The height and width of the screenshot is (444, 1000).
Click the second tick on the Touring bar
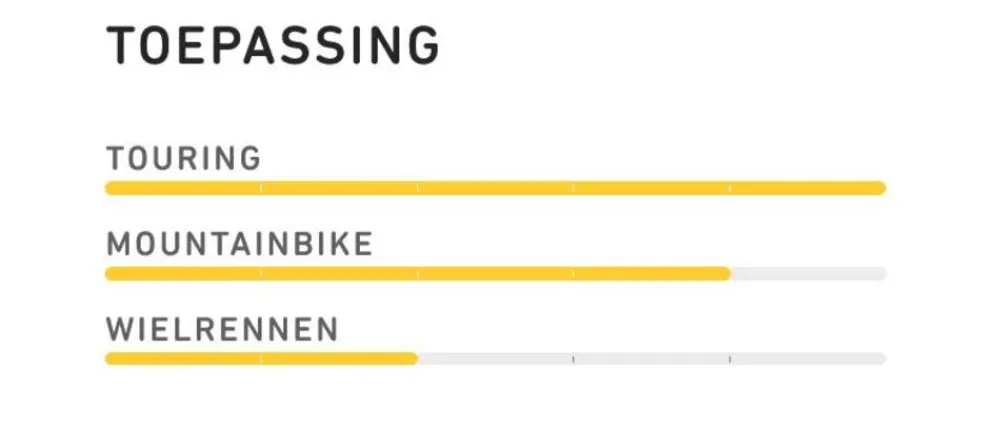[x=417, y=188]
